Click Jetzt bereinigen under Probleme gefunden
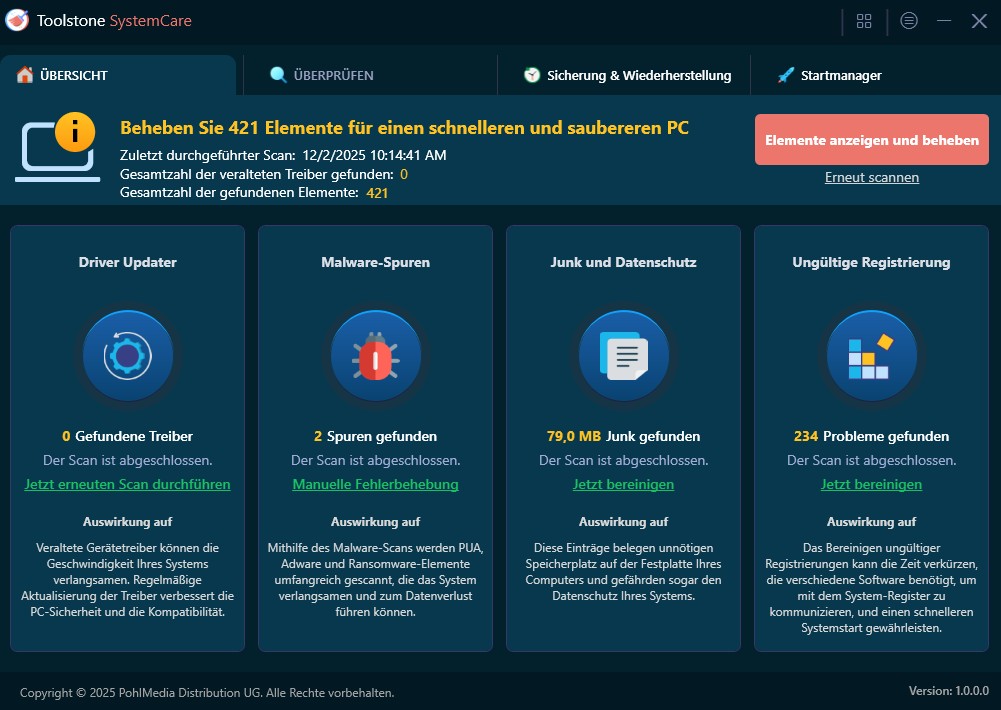The width and height of the screenshot is (1001, 710). point(871,484)
